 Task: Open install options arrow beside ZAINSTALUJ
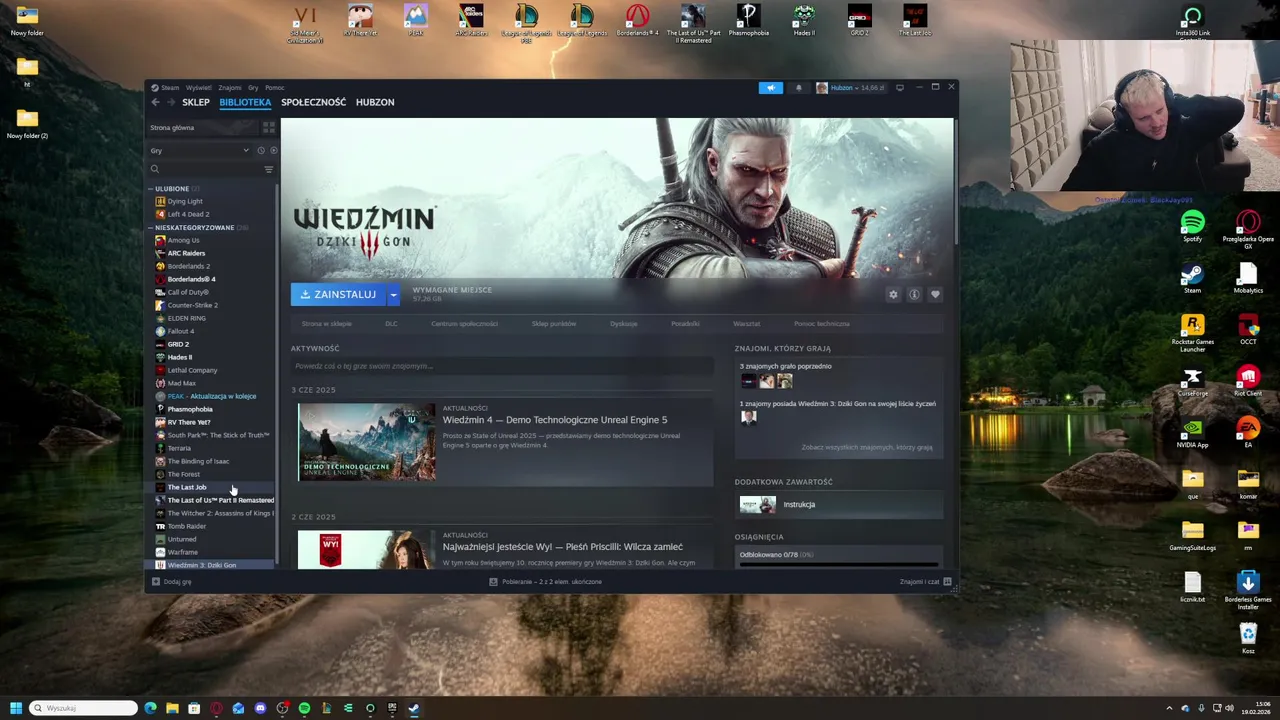(x=393, y=295)
